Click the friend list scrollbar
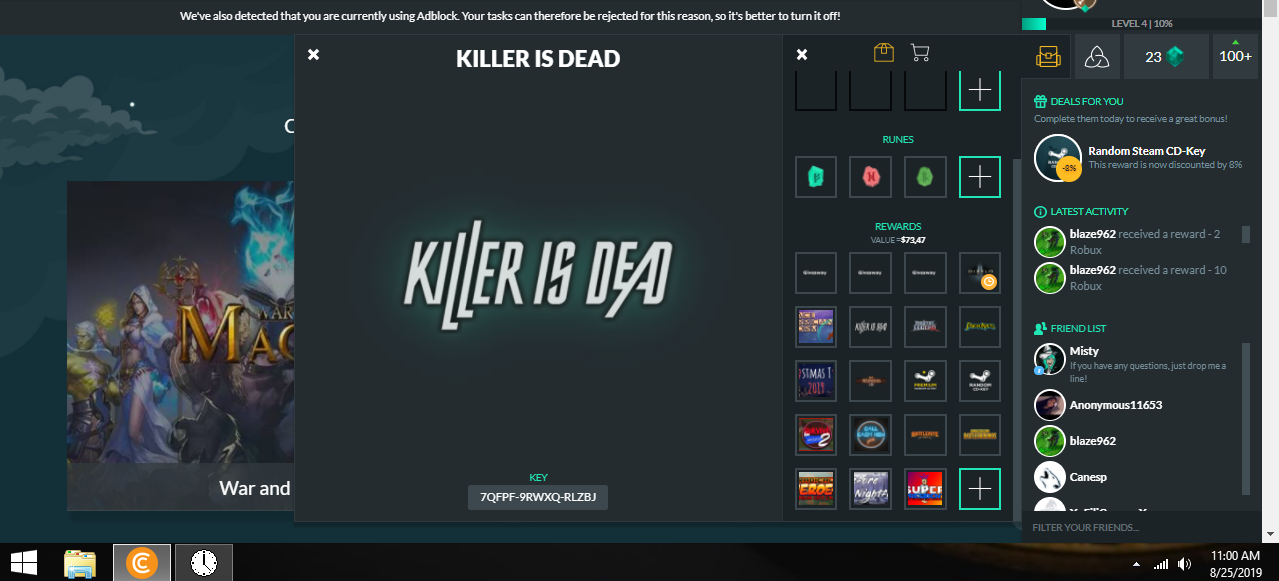This screenshot has width=1279, height=581. (1246, 418)
